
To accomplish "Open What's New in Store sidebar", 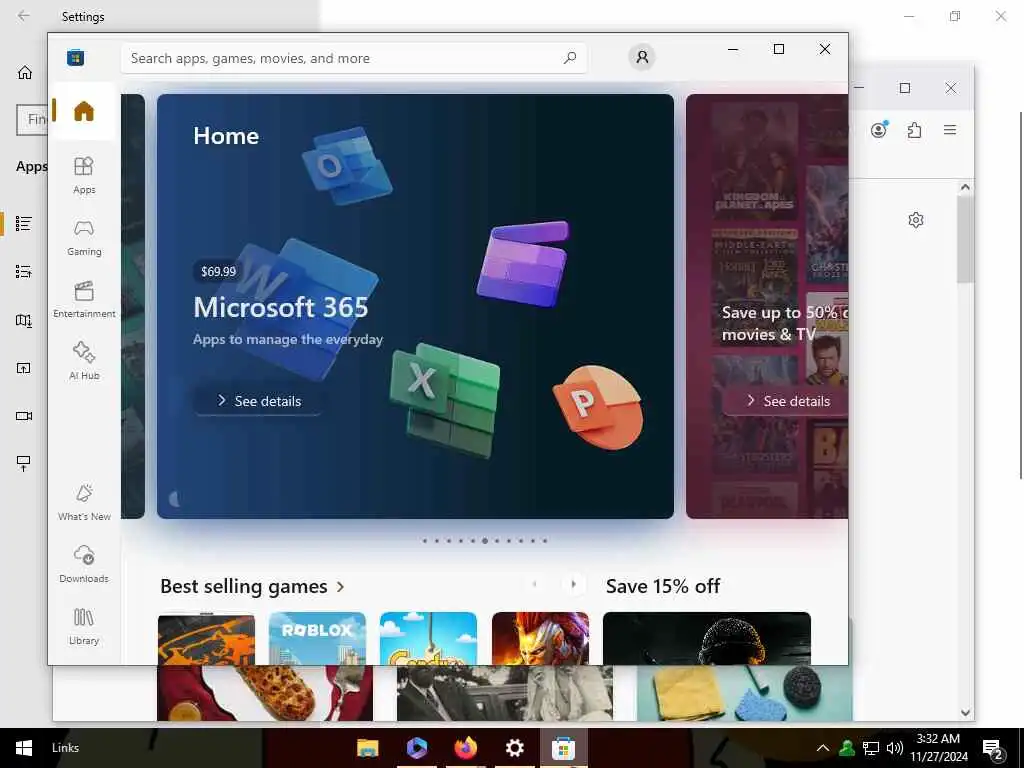I will [x=84, y=502].
